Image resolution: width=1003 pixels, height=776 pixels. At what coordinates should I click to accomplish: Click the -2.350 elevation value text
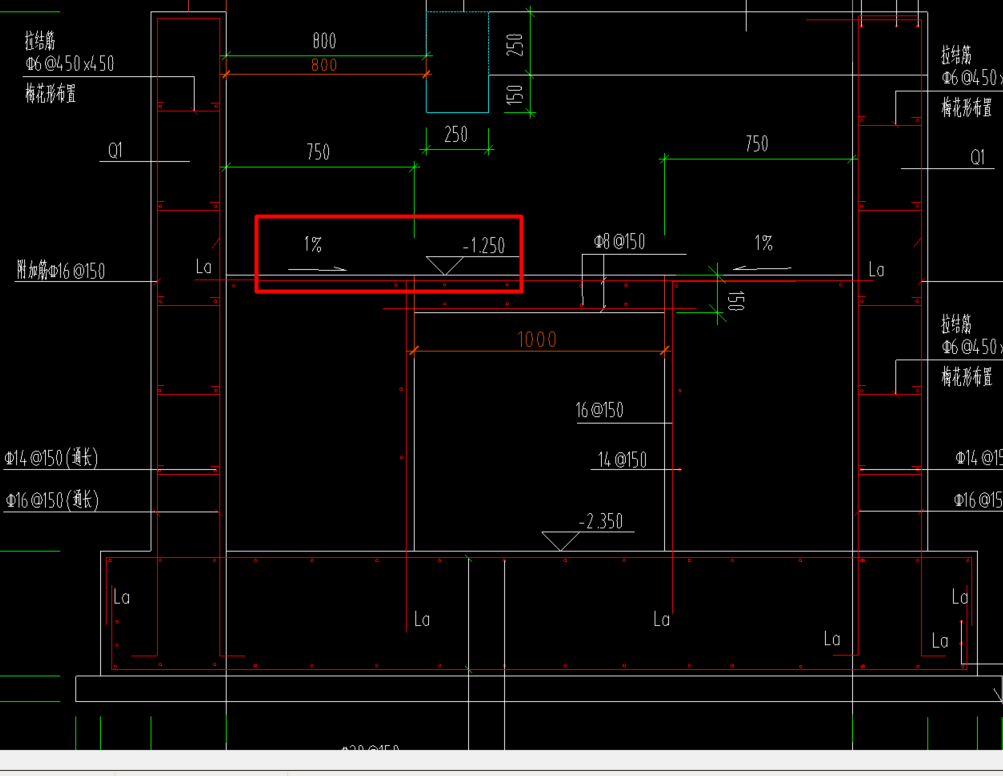coord(601,521)
